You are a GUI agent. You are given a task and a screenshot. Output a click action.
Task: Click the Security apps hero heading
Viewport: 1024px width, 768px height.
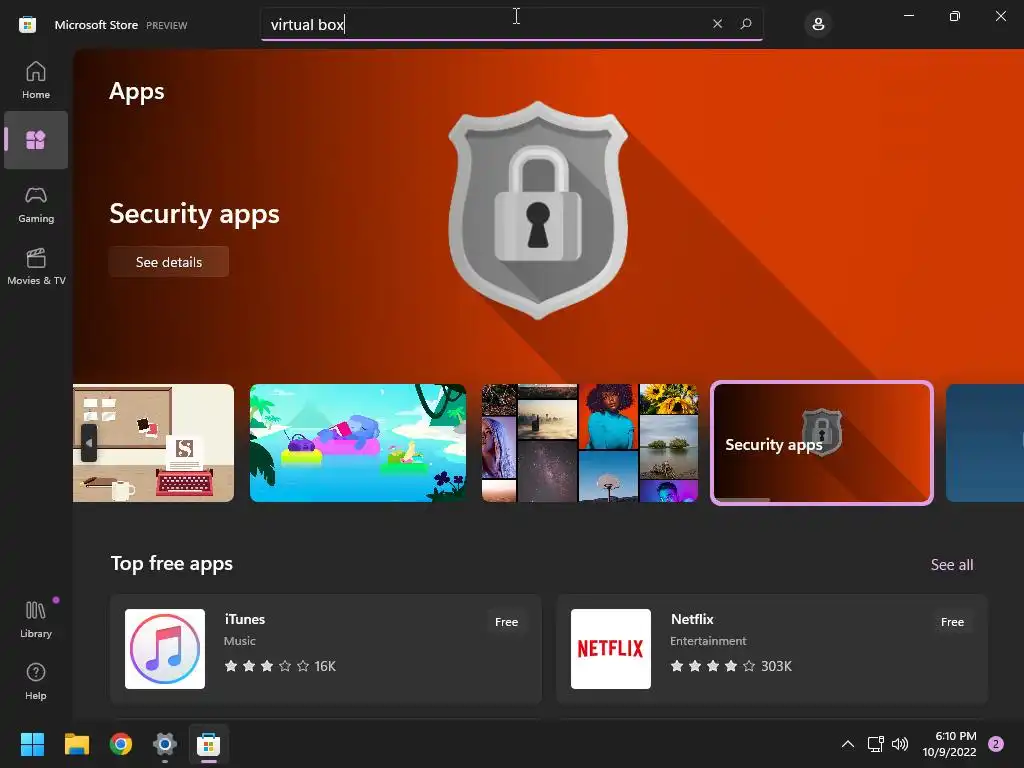[x=194, y=214]
